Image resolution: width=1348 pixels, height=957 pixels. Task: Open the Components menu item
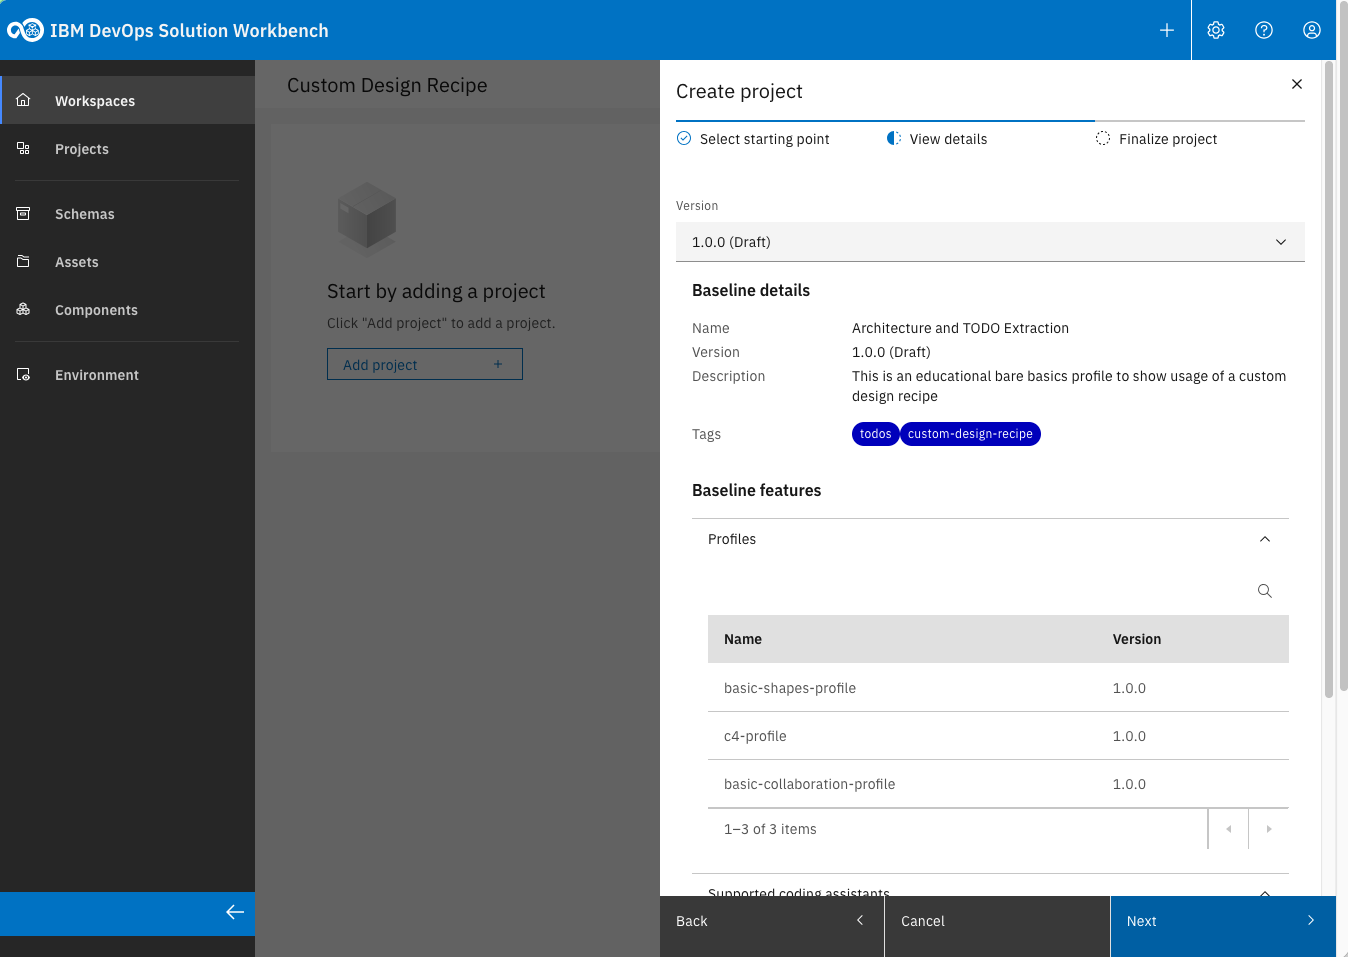pos(128,309)
